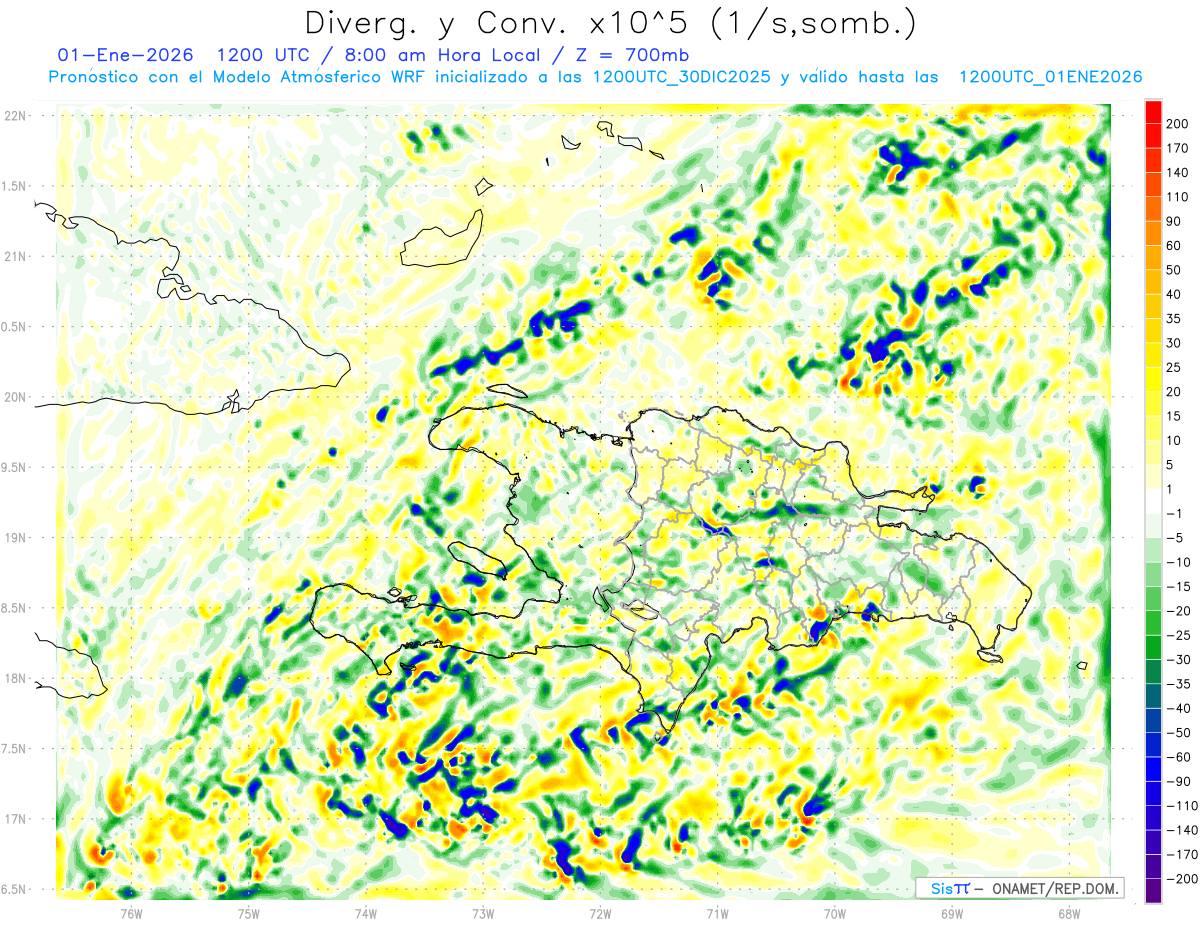Image resolution: width=1200 pixels, height=927 pixels.
Task: Click the positive "110" colorbar label
Action: click(x=1178, y=197)
